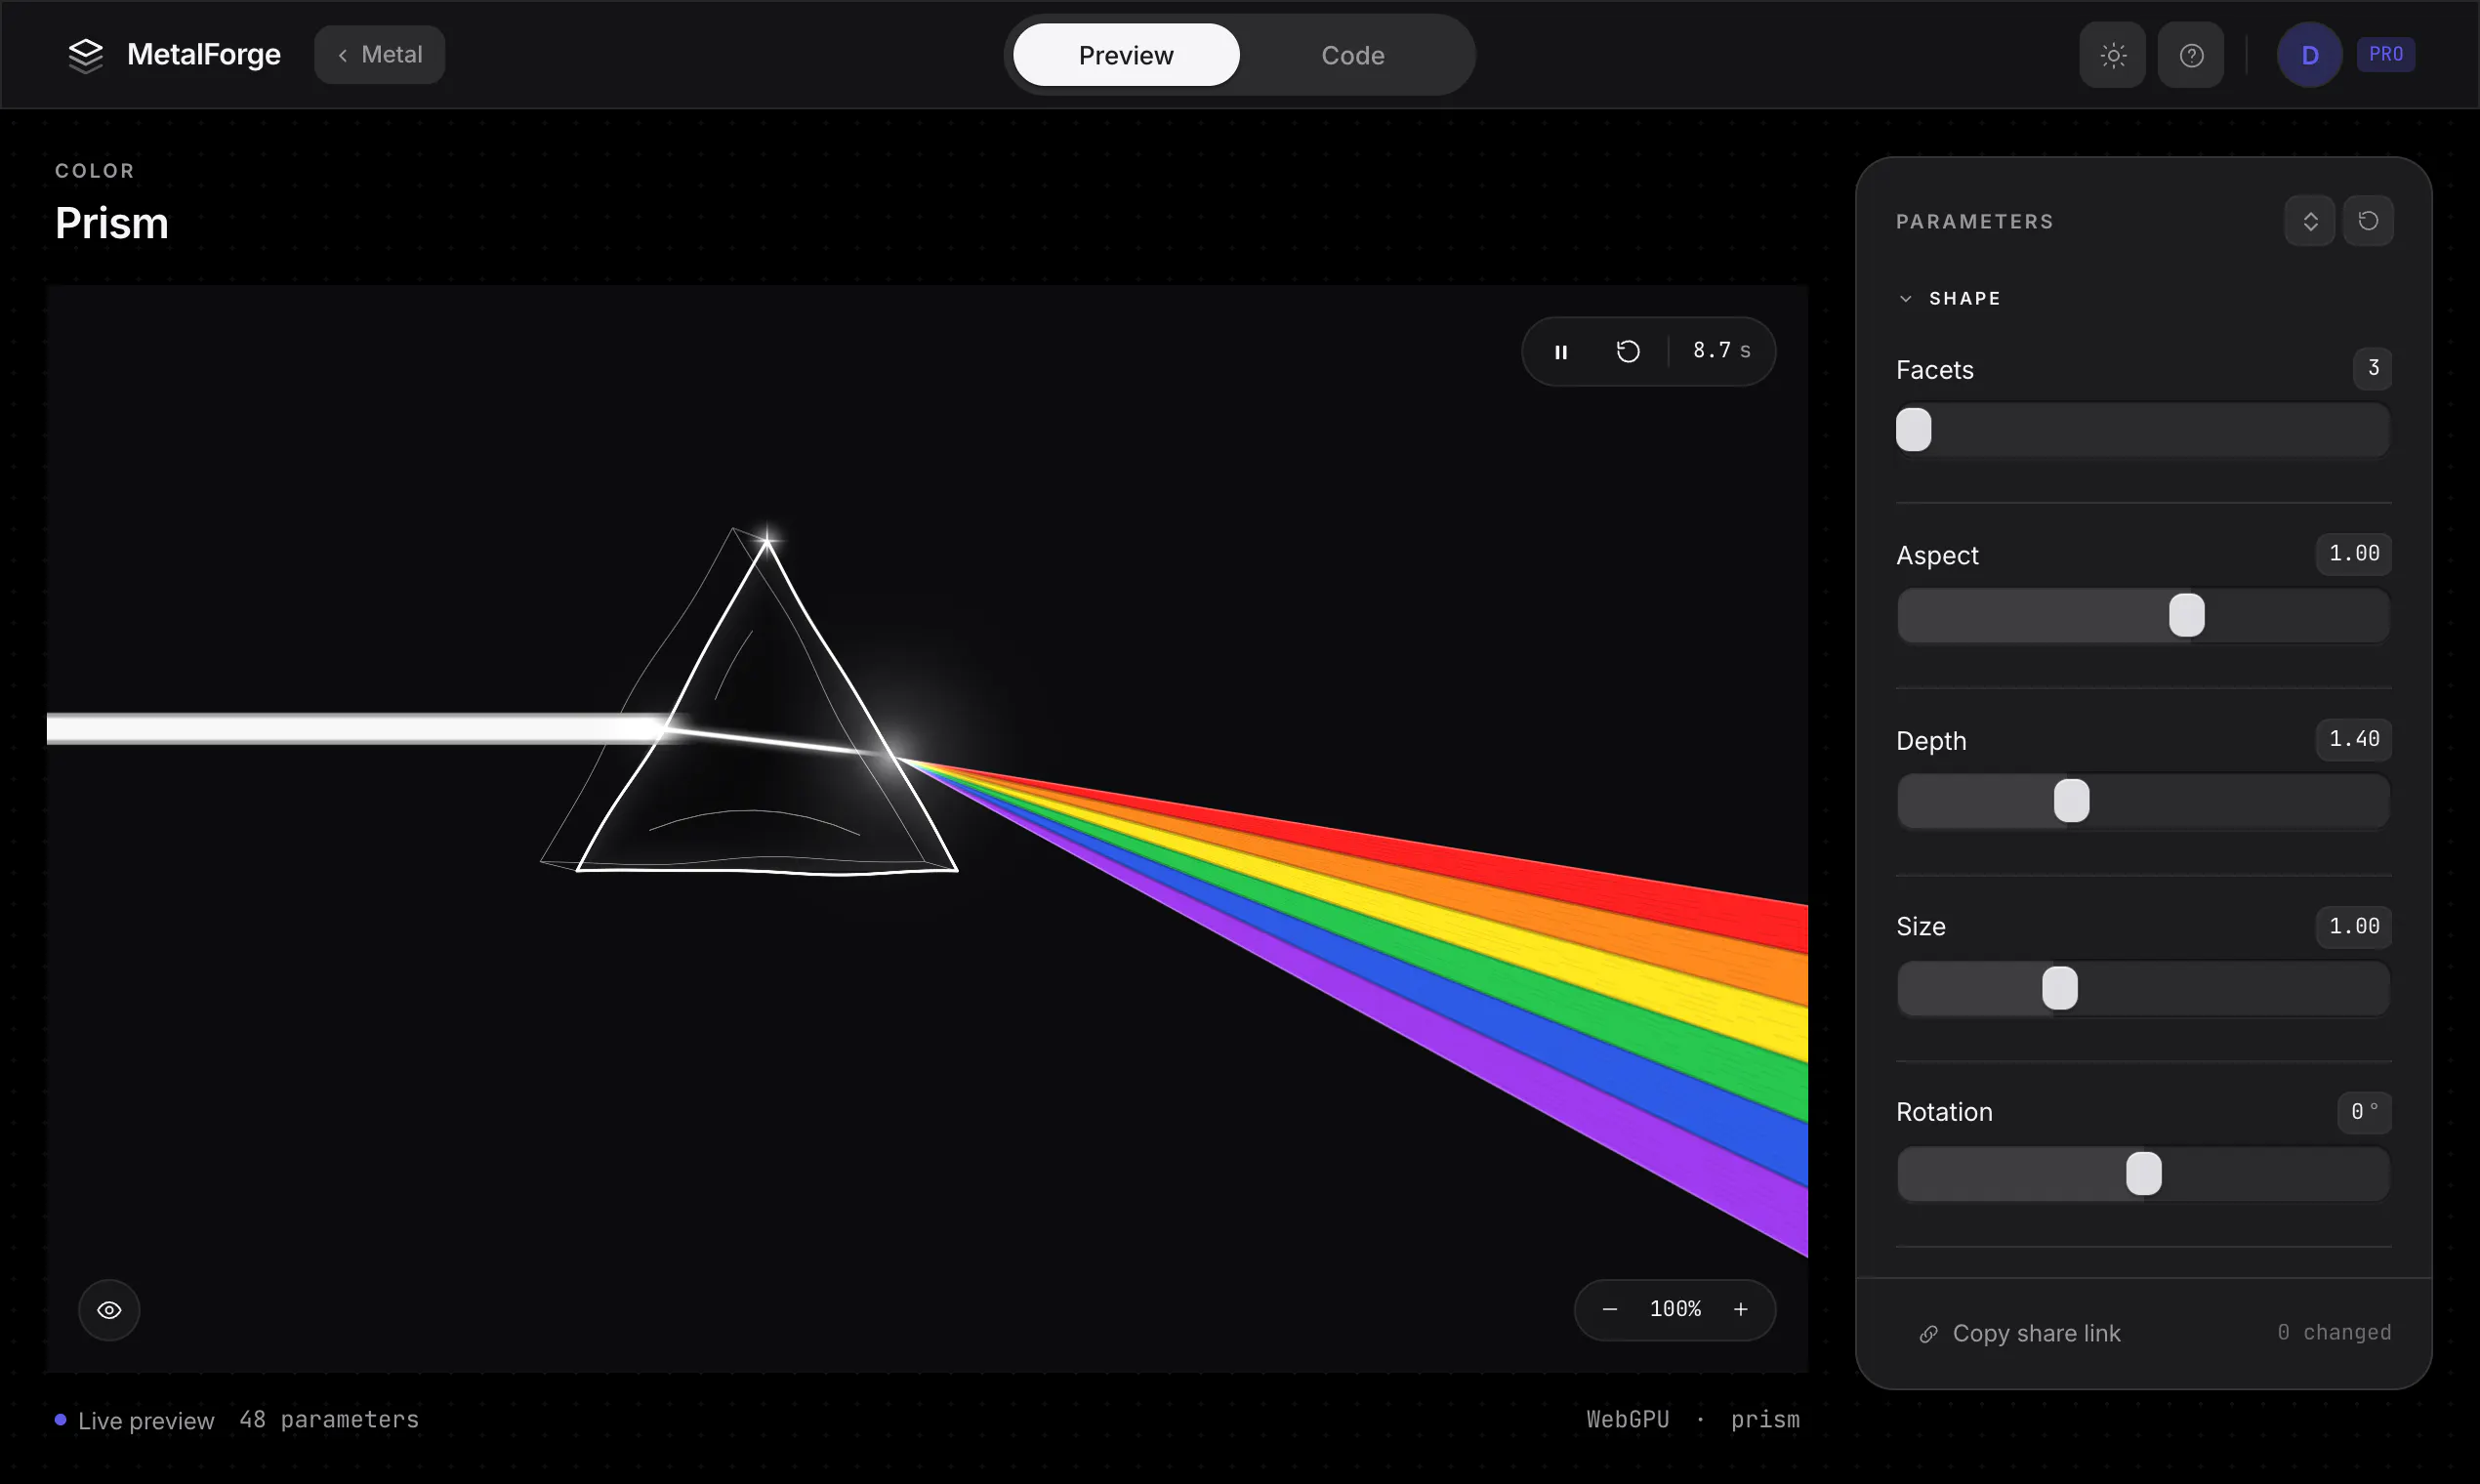Screen dimensions: 2480x1484
Task: Click the Aspect slider handle
Action: coord(2187,615)
